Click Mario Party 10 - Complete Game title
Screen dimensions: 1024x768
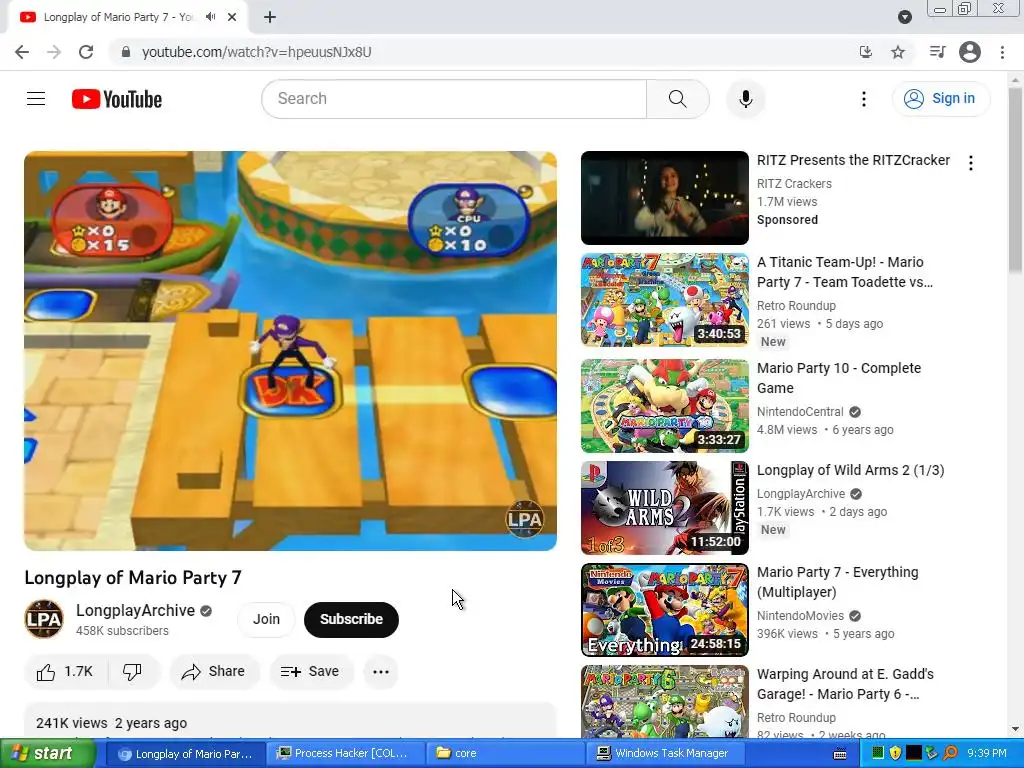click(839, 377)
